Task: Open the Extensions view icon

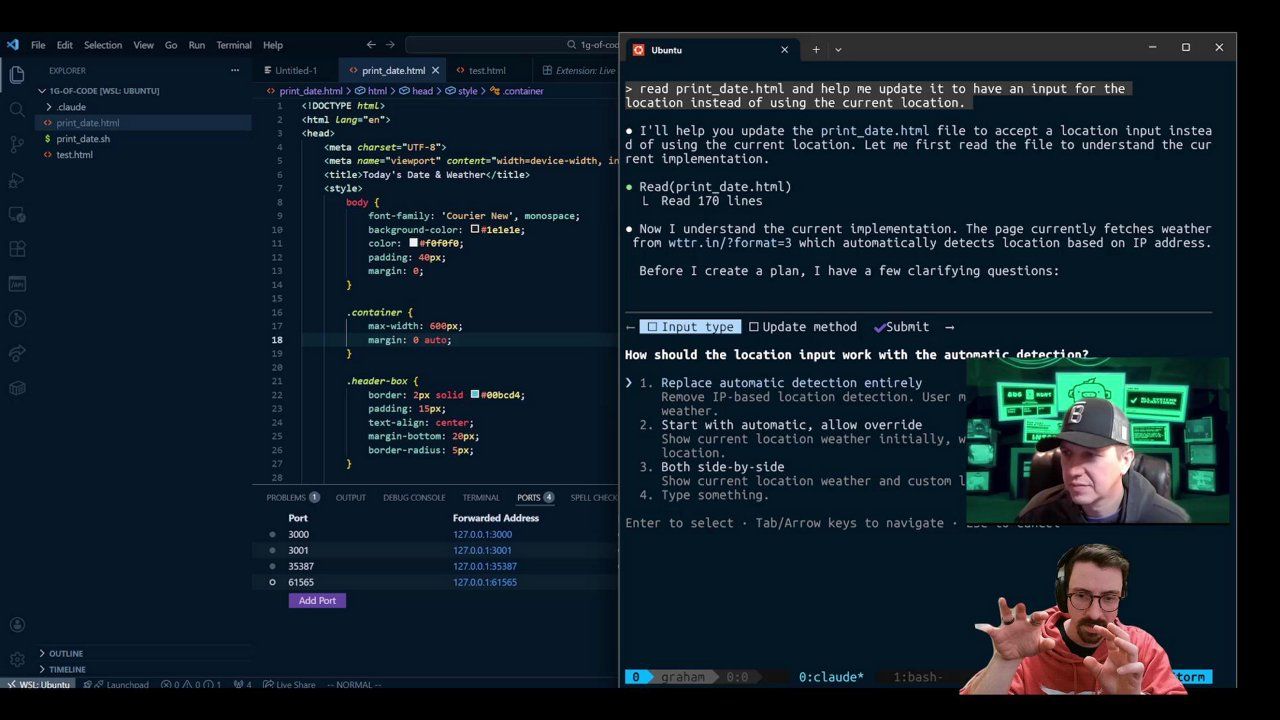Action: coord(17,249)
